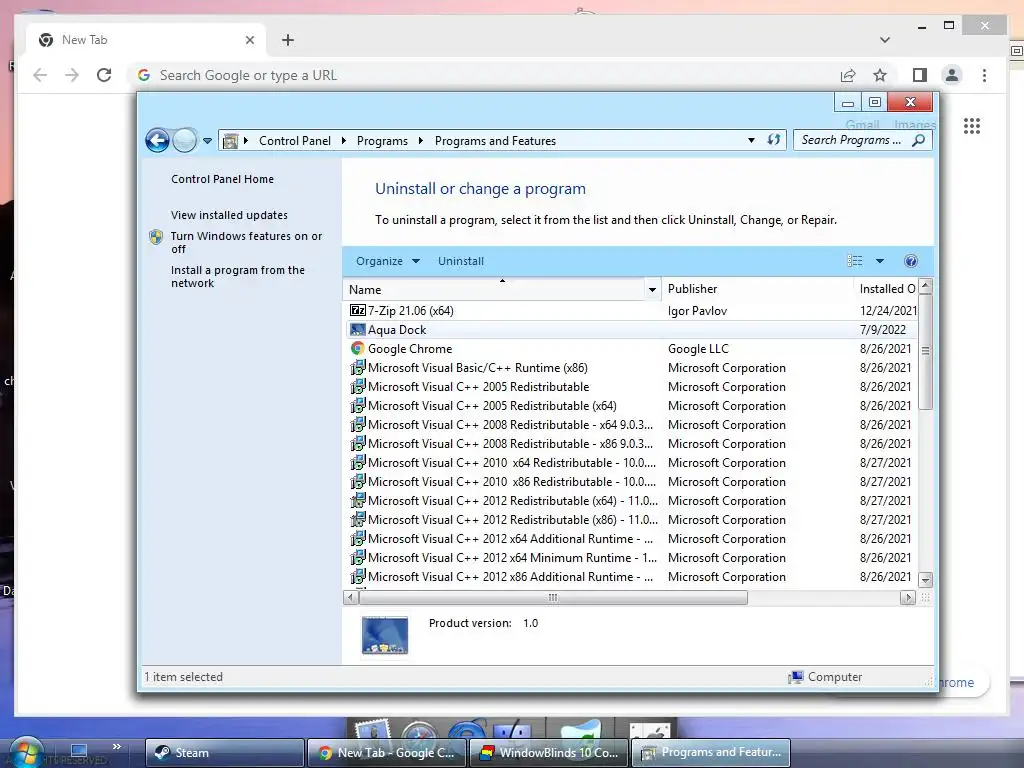The image size is (1024, 768).
Task: Click the Computer icon in status bar
Action: click(x=795, y=677)
